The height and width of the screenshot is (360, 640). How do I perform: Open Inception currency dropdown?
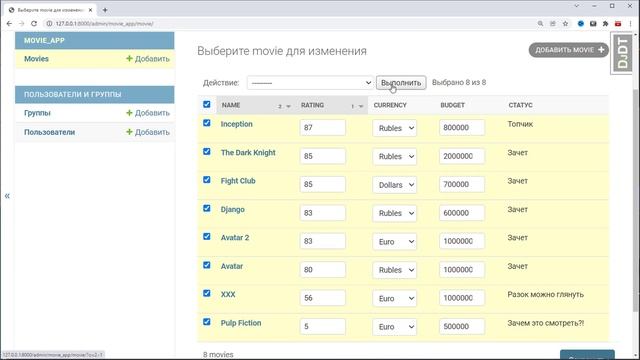tap(394, 128)
